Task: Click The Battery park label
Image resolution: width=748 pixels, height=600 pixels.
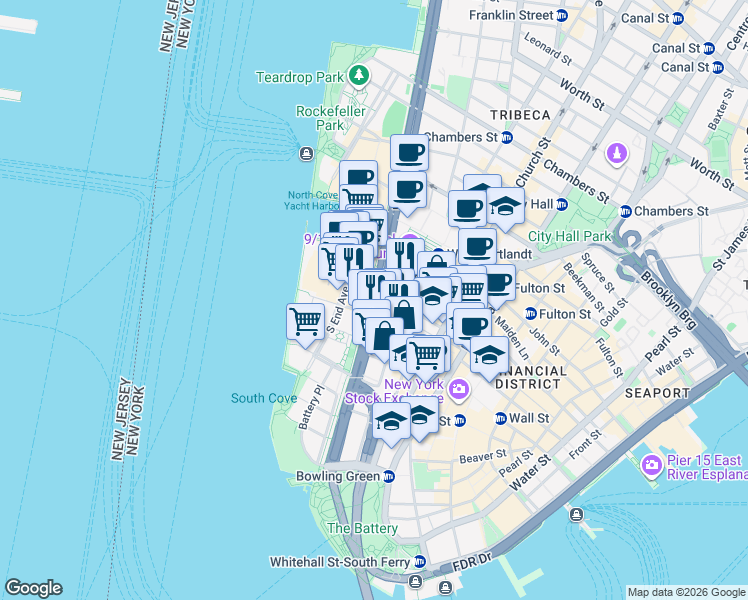Action: click(x=363, y=528)
